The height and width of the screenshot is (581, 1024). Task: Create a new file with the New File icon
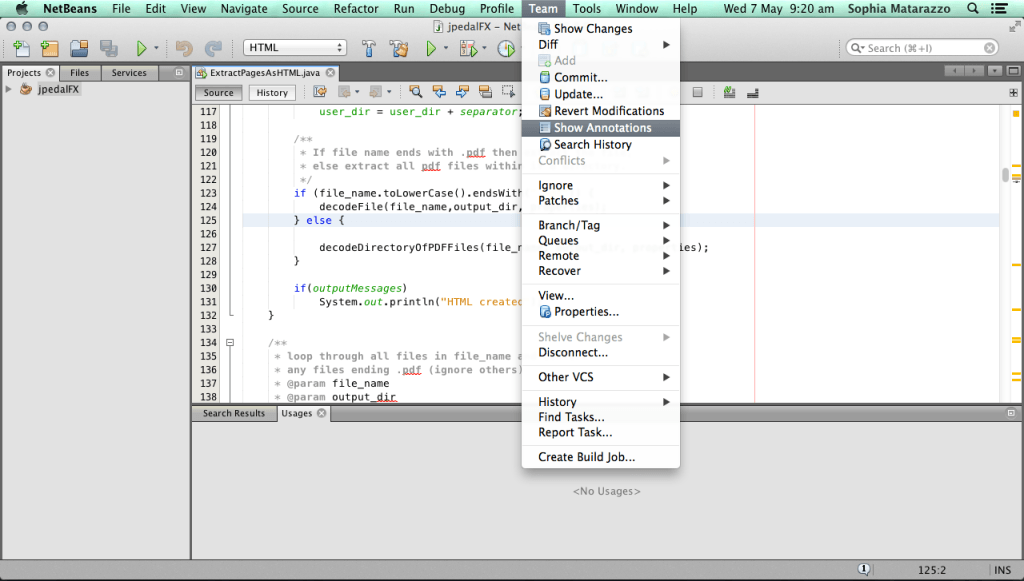(22, 47)
